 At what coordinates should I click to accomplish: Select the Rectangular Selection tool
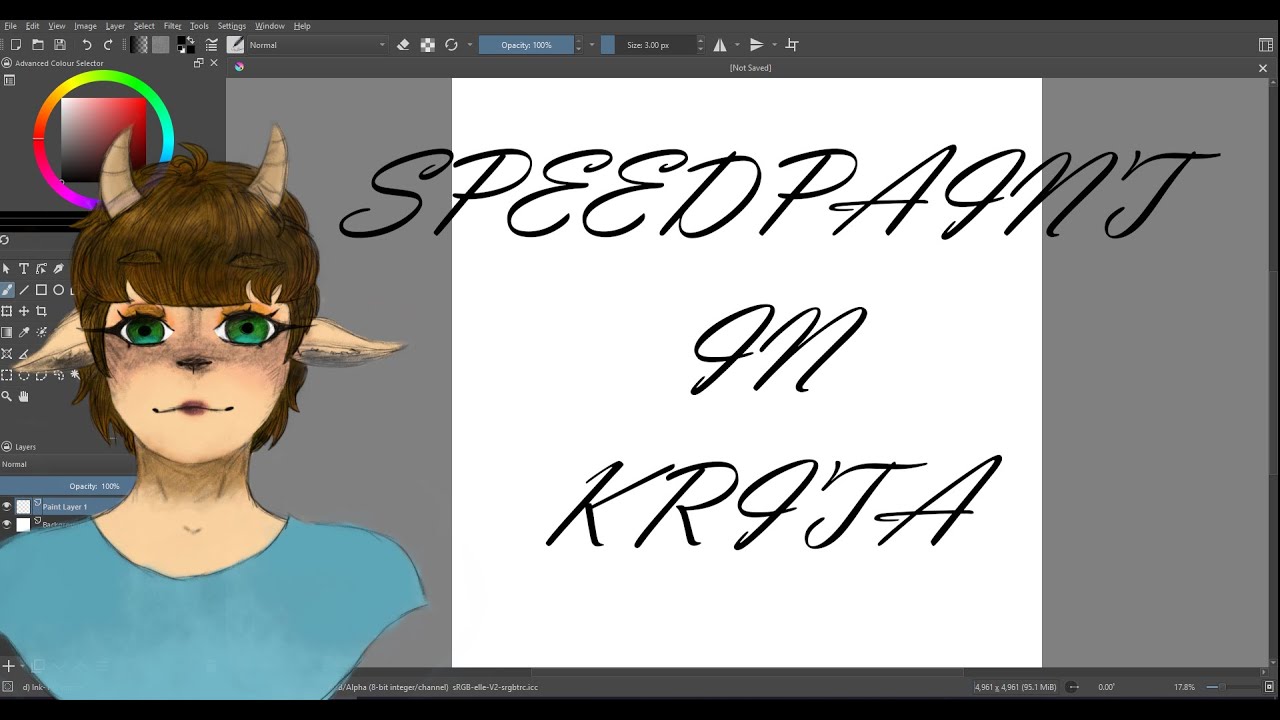[7, 375]
